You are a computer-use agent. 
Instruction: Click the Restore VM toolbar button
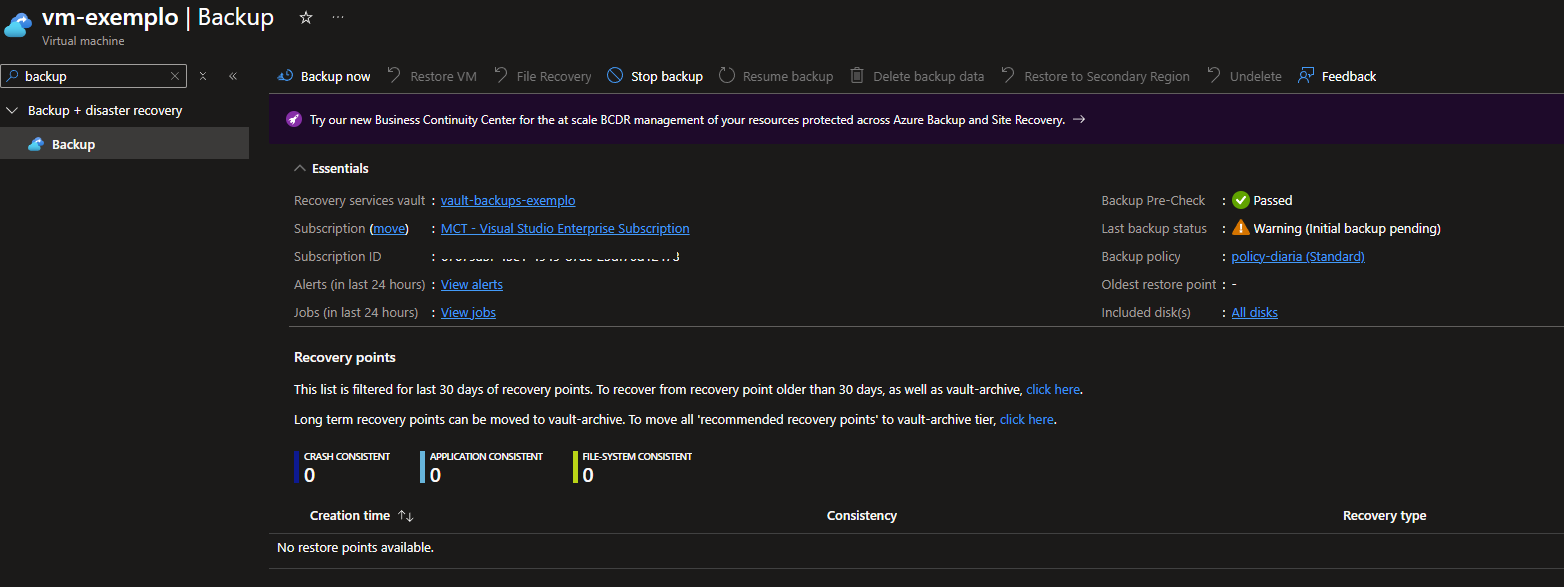pos(432,76)
